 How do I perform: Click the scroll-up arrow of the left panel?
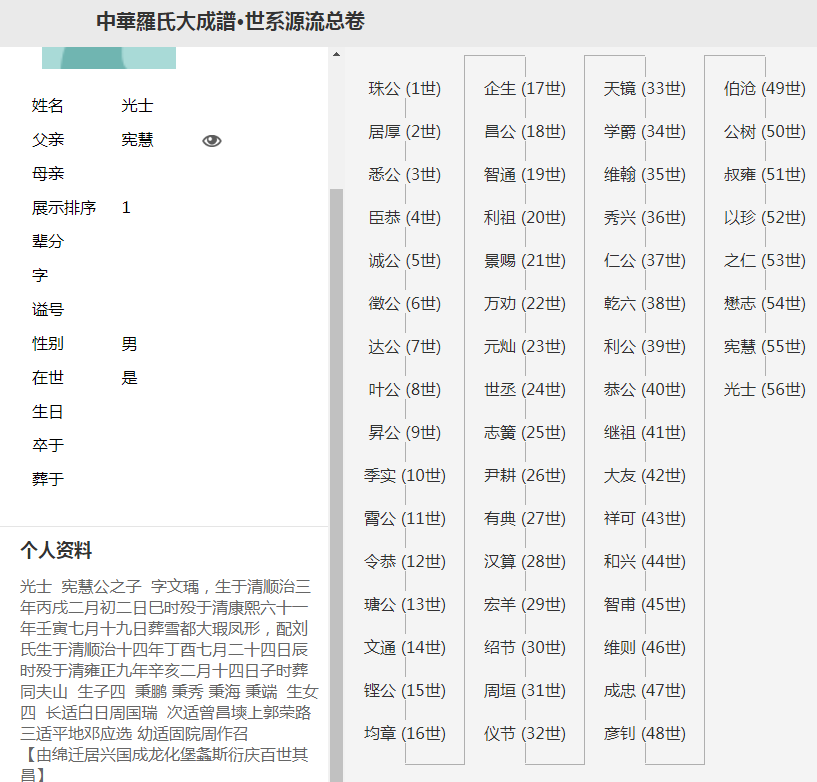pos(337,54)
